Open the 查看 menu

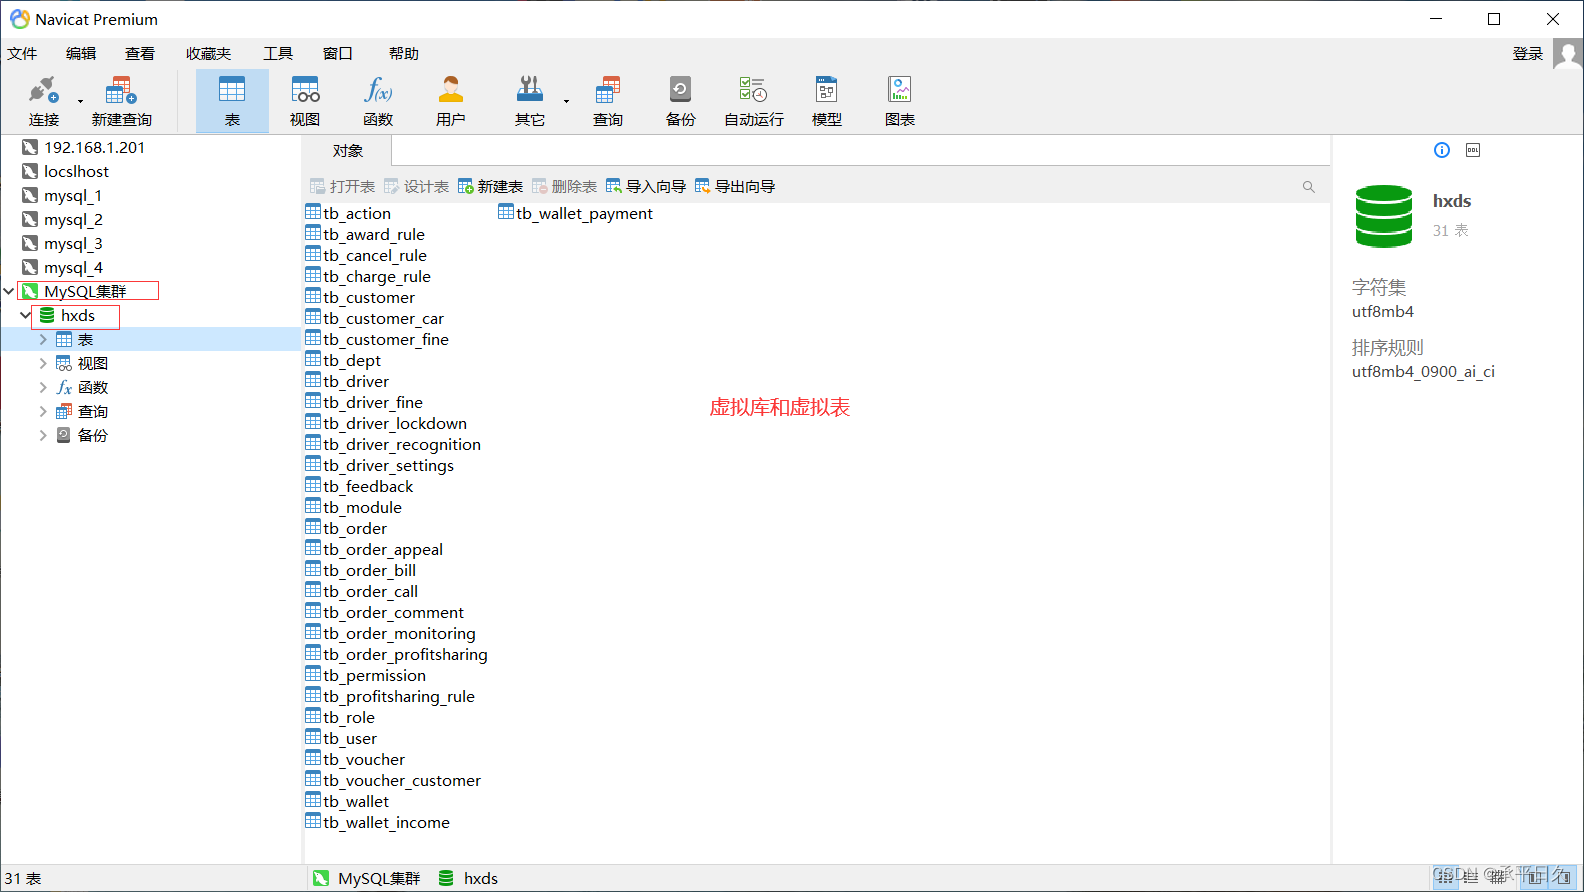tap(140, 54)
